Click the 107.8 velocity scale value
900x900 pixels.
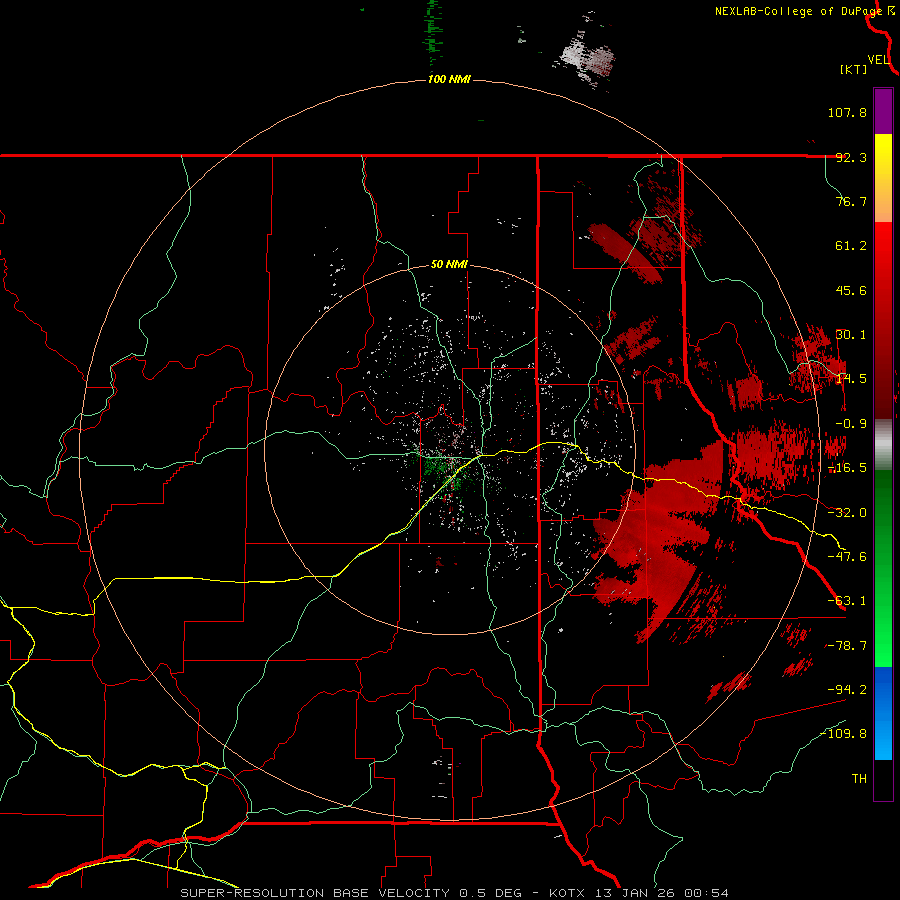847,113
